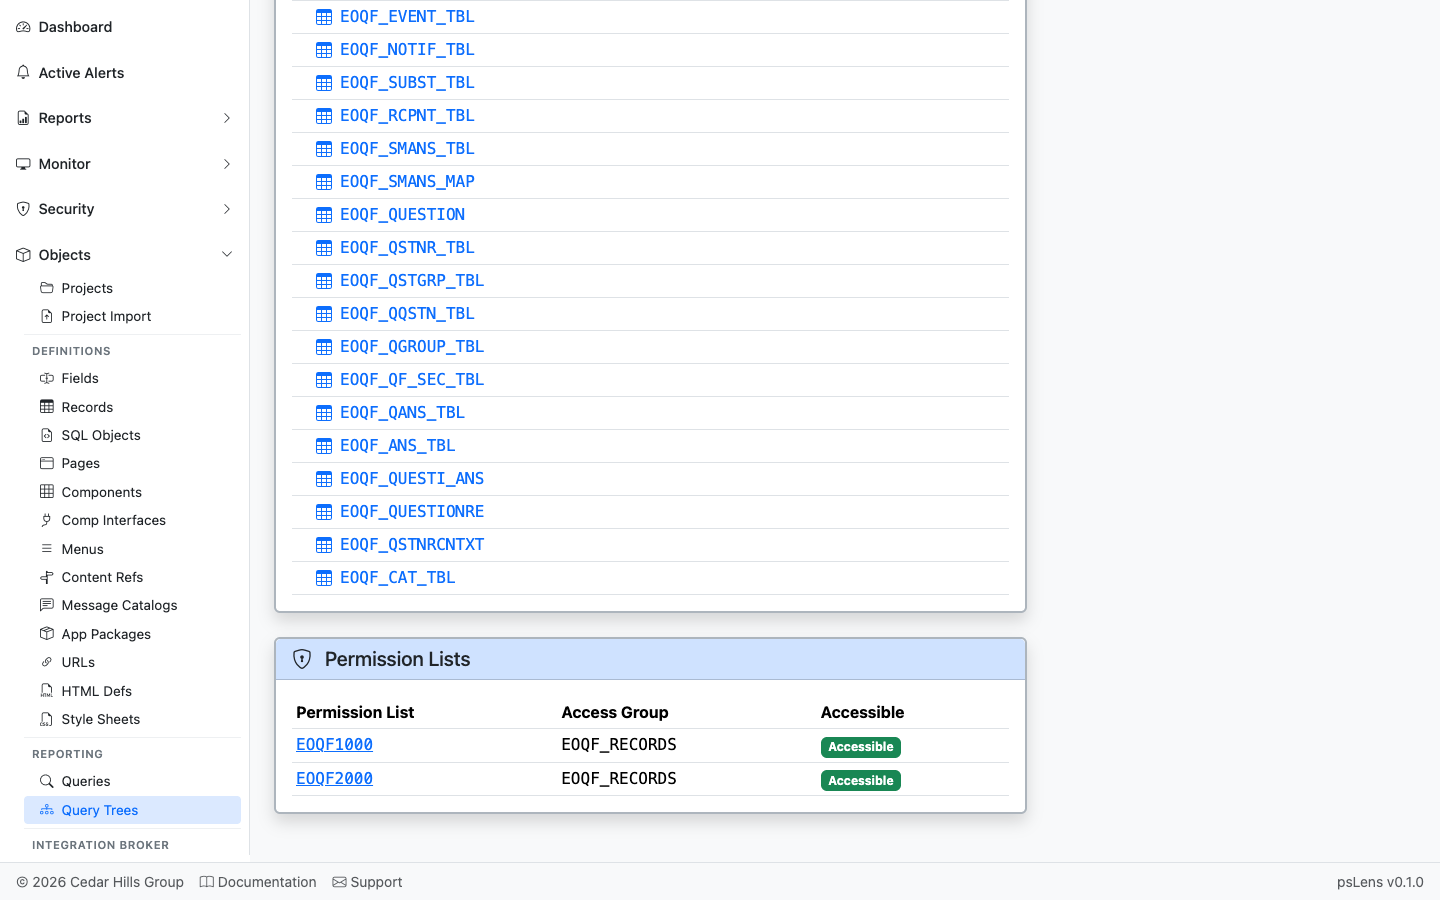Click the Message Catalogs chat icon
Viewport: 1440px width, 900px height.
click(x=47, y=605)
